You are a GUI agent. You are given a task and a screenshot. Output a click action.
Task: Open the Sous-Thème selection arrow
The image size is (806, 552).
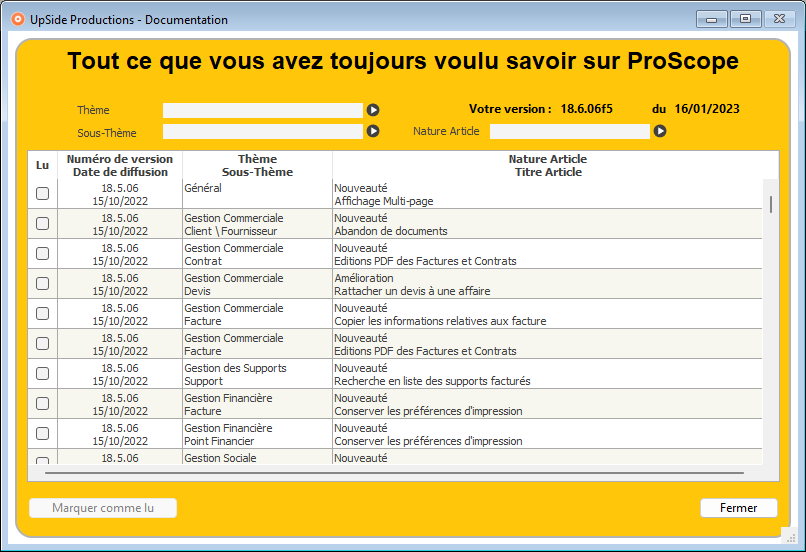coord(373,131)
